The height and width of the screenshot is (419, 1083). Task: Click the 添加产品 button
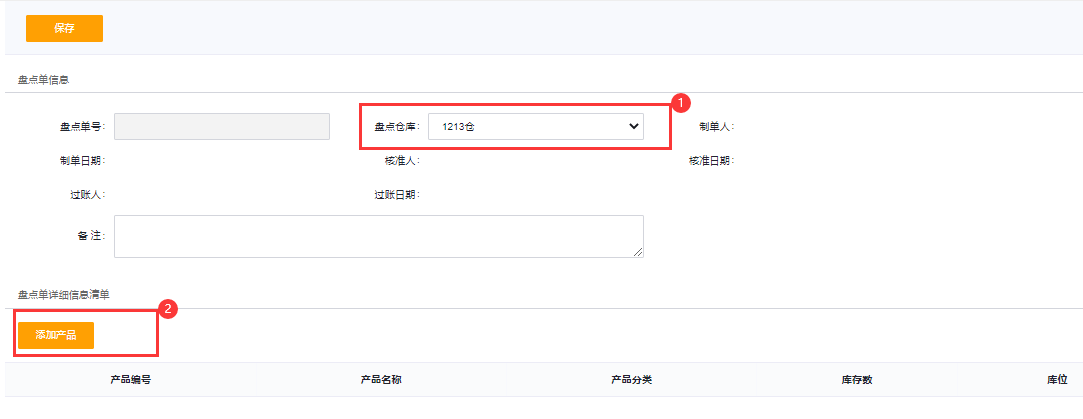point(56,335)
